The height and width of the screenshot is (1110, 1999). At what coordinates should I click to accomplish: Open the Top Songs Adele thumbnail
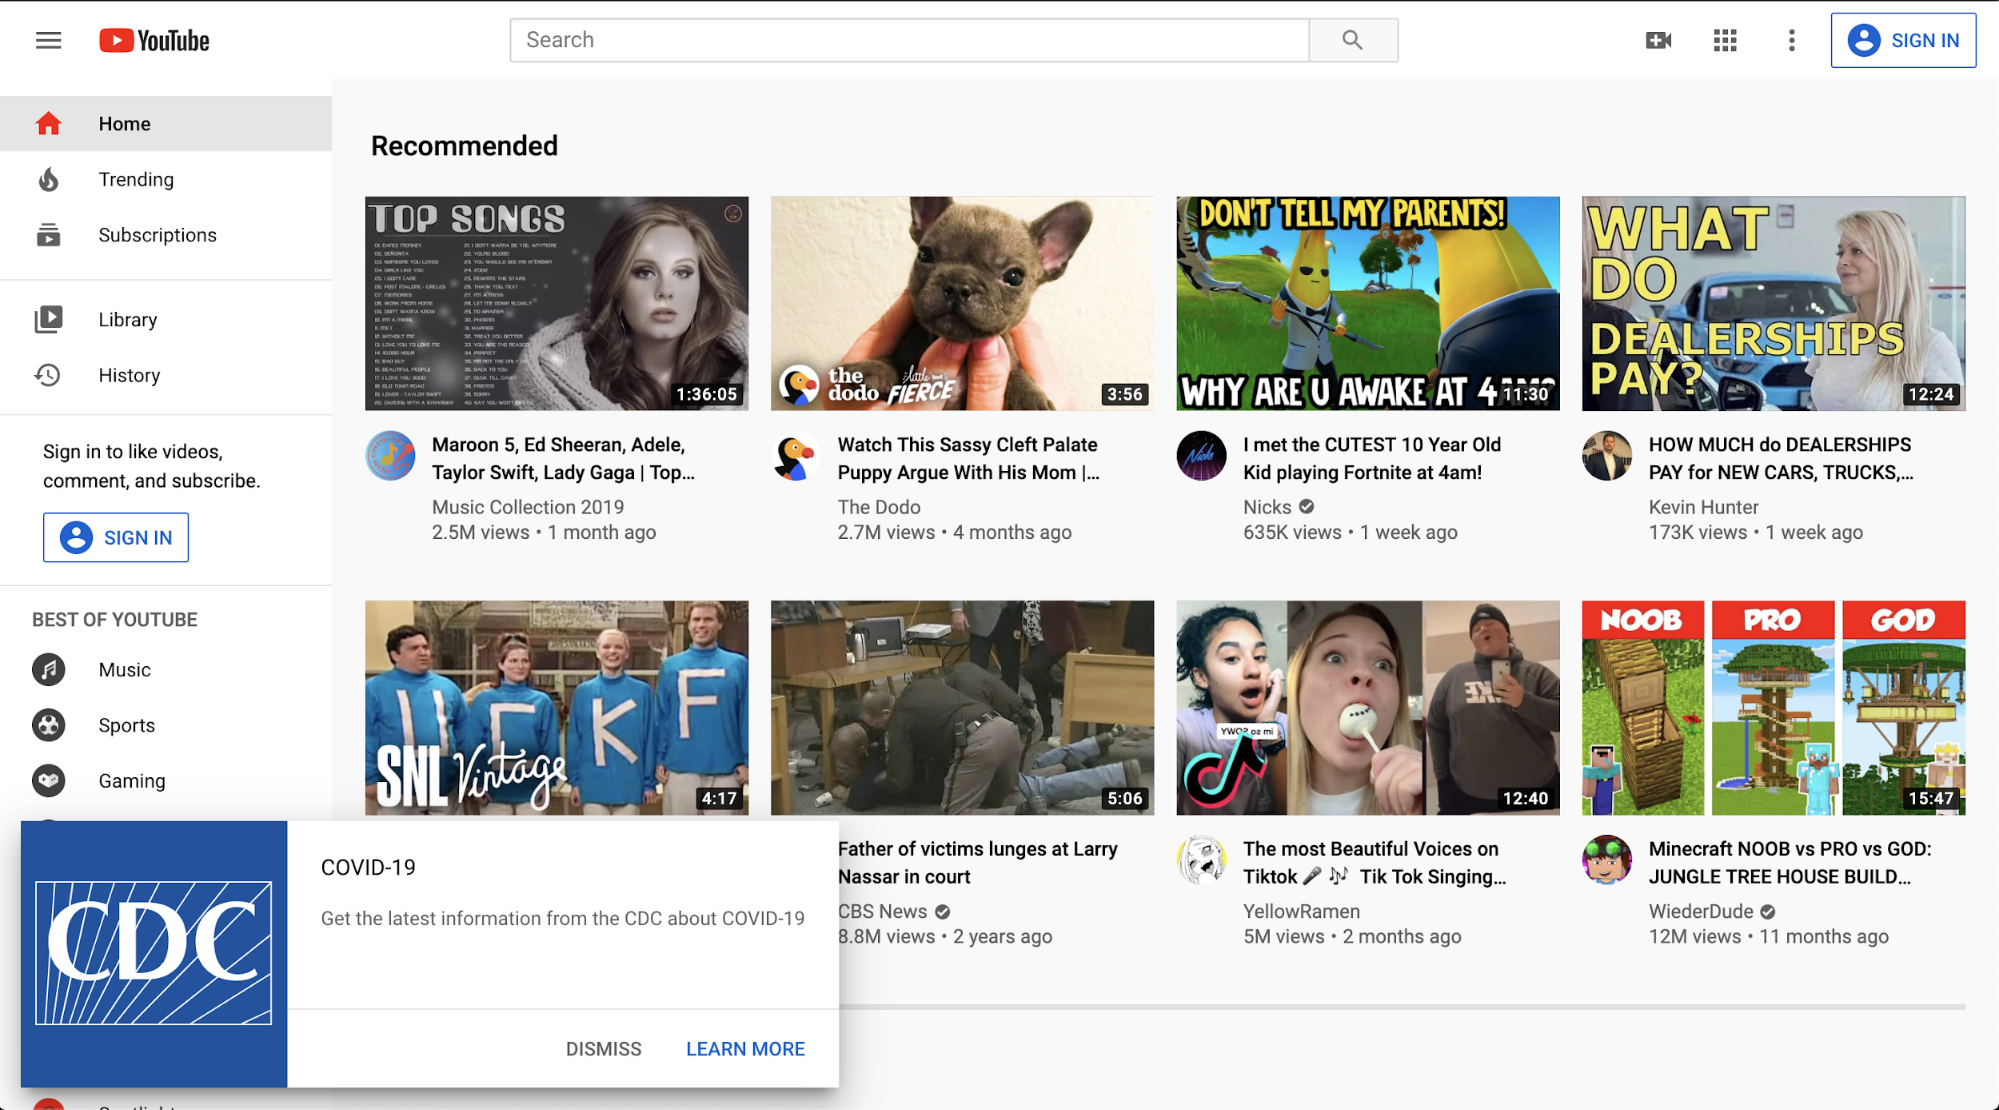click(x=556, y=303)
